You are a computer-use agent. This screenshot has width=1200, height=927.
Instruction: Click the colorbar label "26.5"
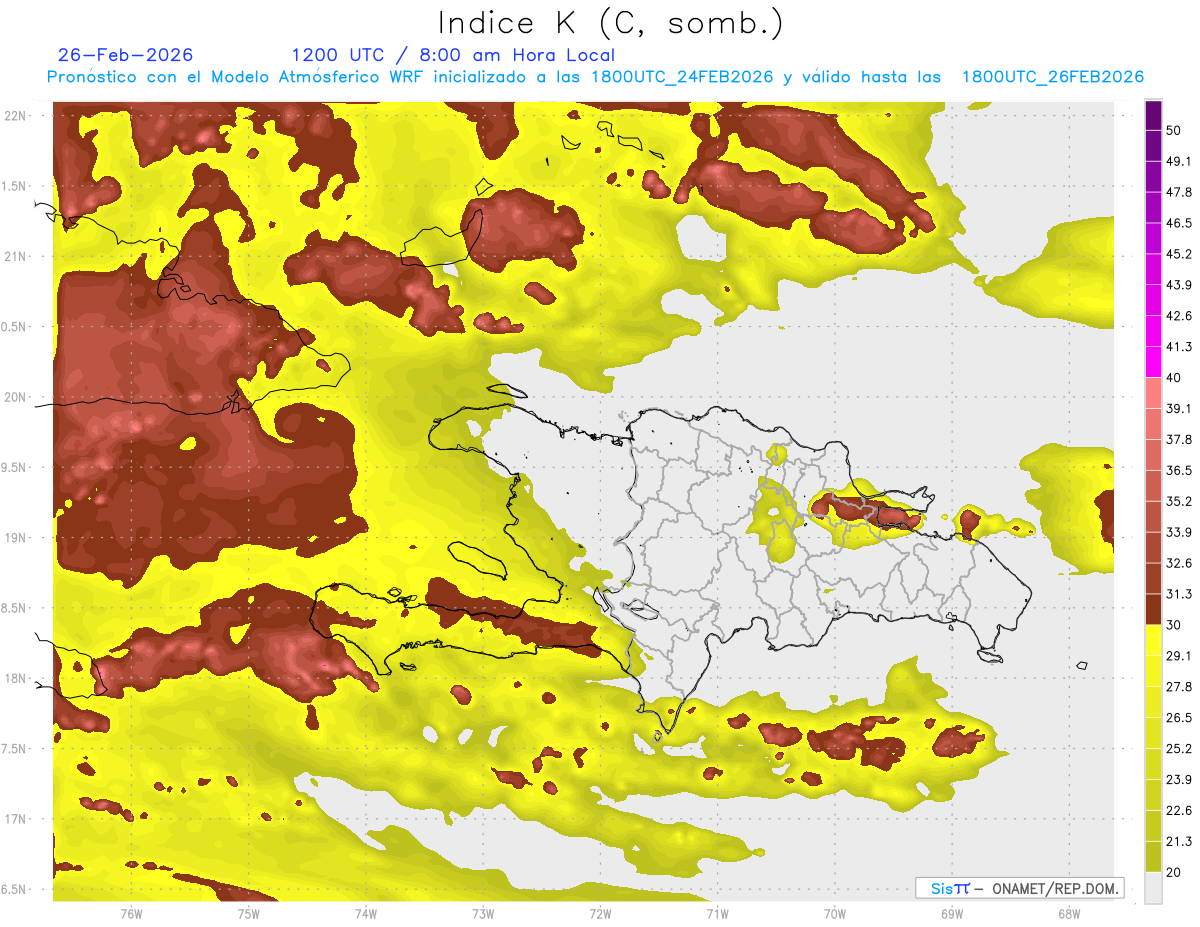coord(1179,717)
